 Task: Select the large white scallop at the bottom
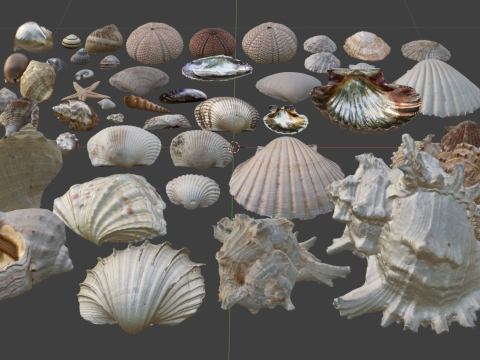[x=141, y=287]
